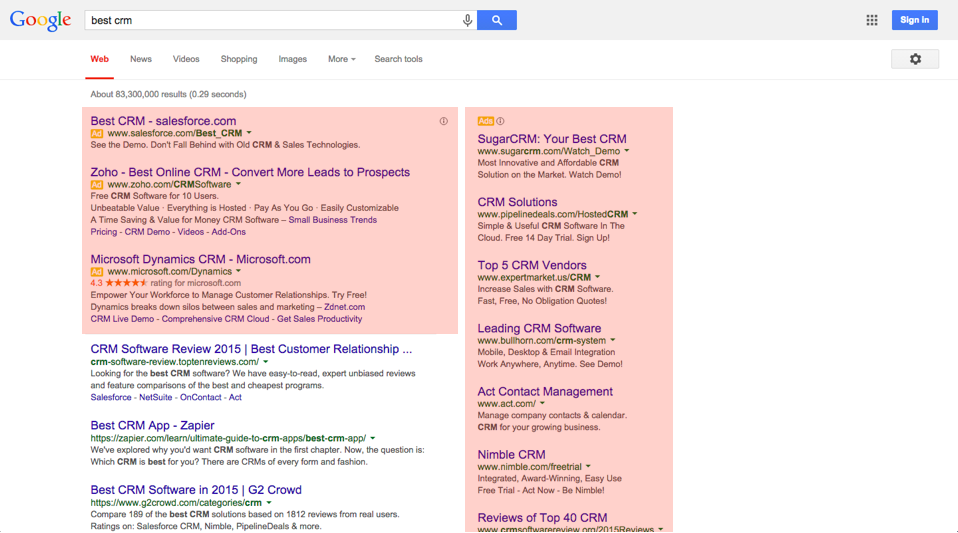Open 'Best CRM Software in 2015 | G2 Crowd'
The width and height of the screenshot is (958, 533).
pyautogui.click(x=196, y=490)
